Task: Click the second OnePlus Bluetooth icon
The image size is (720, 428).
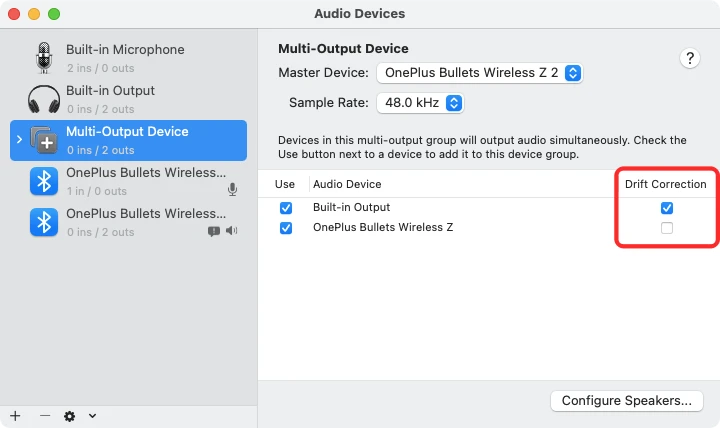Action: pos(43,222)
